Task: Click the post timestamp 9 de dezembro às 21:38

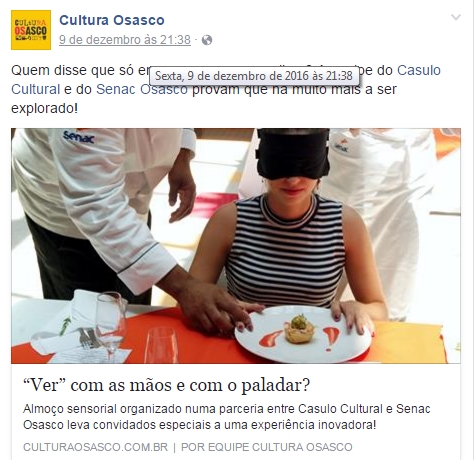Action: 125,40
